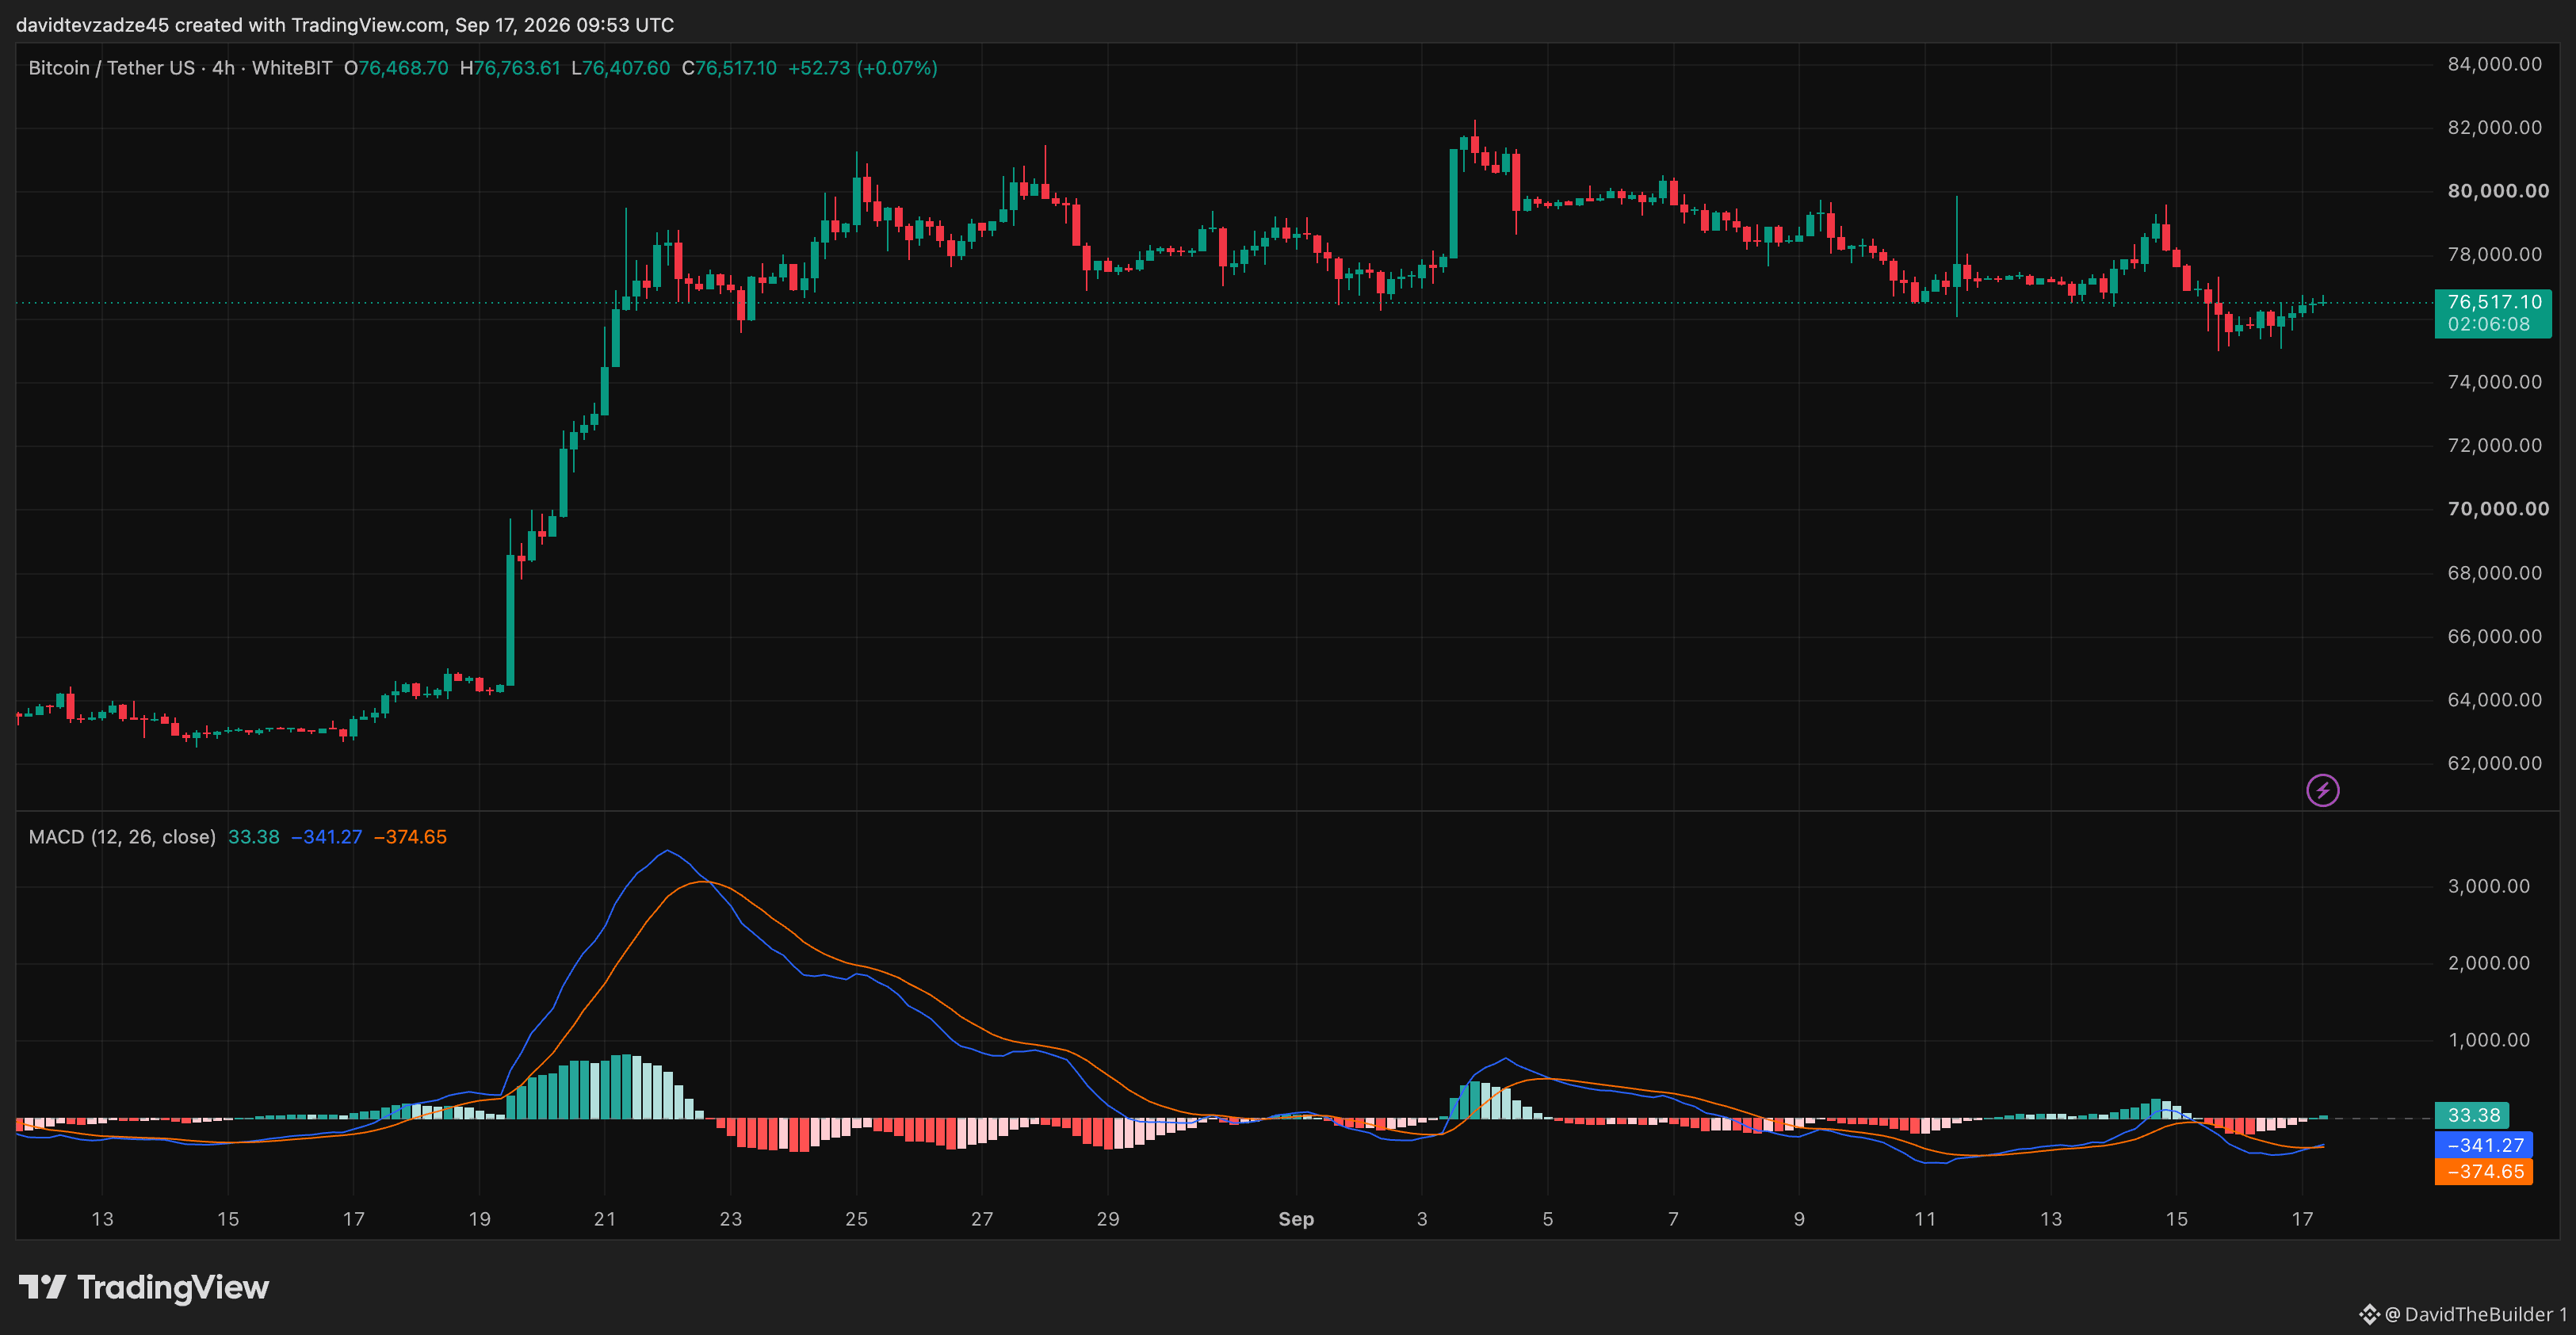The height and width of the screenshot is (1335, 2576).
Task: Click the 70,000.00 price axis label
Action: click(2497, 509)
